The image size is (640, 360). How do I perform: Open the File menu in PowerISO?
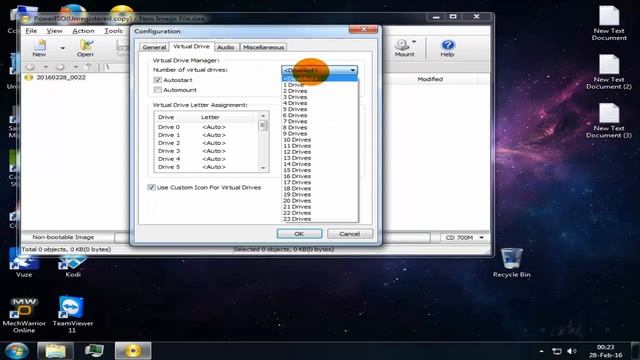click(31, 31)
